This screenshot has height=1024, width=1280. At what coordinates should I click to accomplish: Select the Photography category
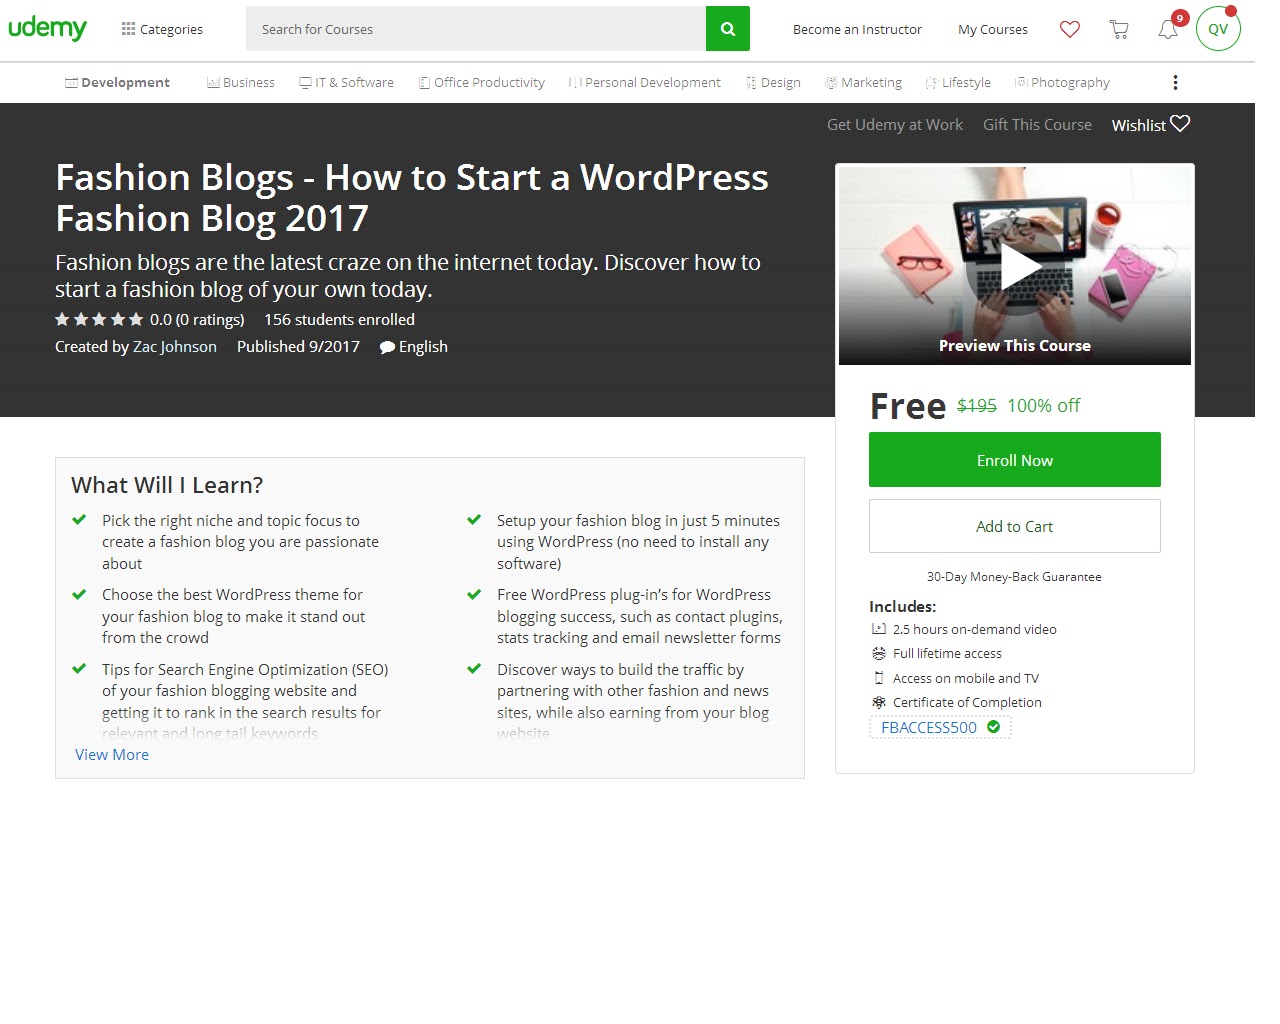pyautogui.click(x=1062, y=82)
